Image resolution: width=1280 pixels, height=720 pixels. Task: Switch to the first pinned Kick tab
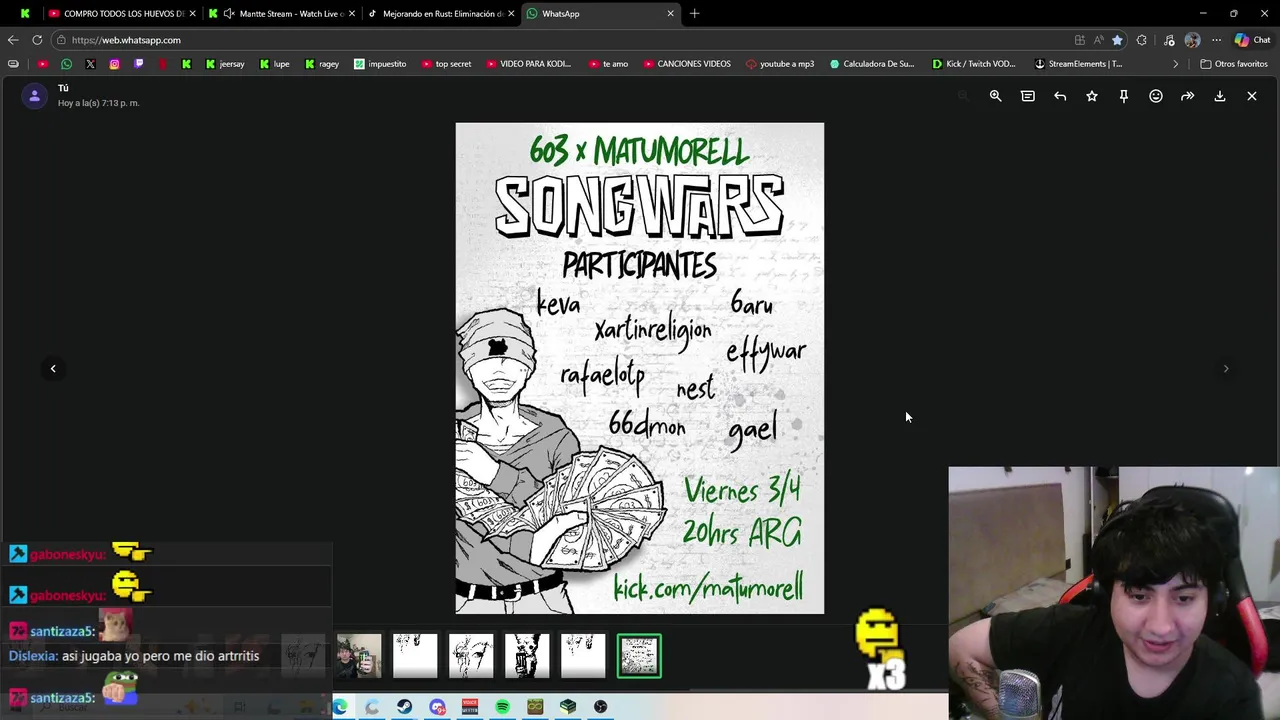25,13
